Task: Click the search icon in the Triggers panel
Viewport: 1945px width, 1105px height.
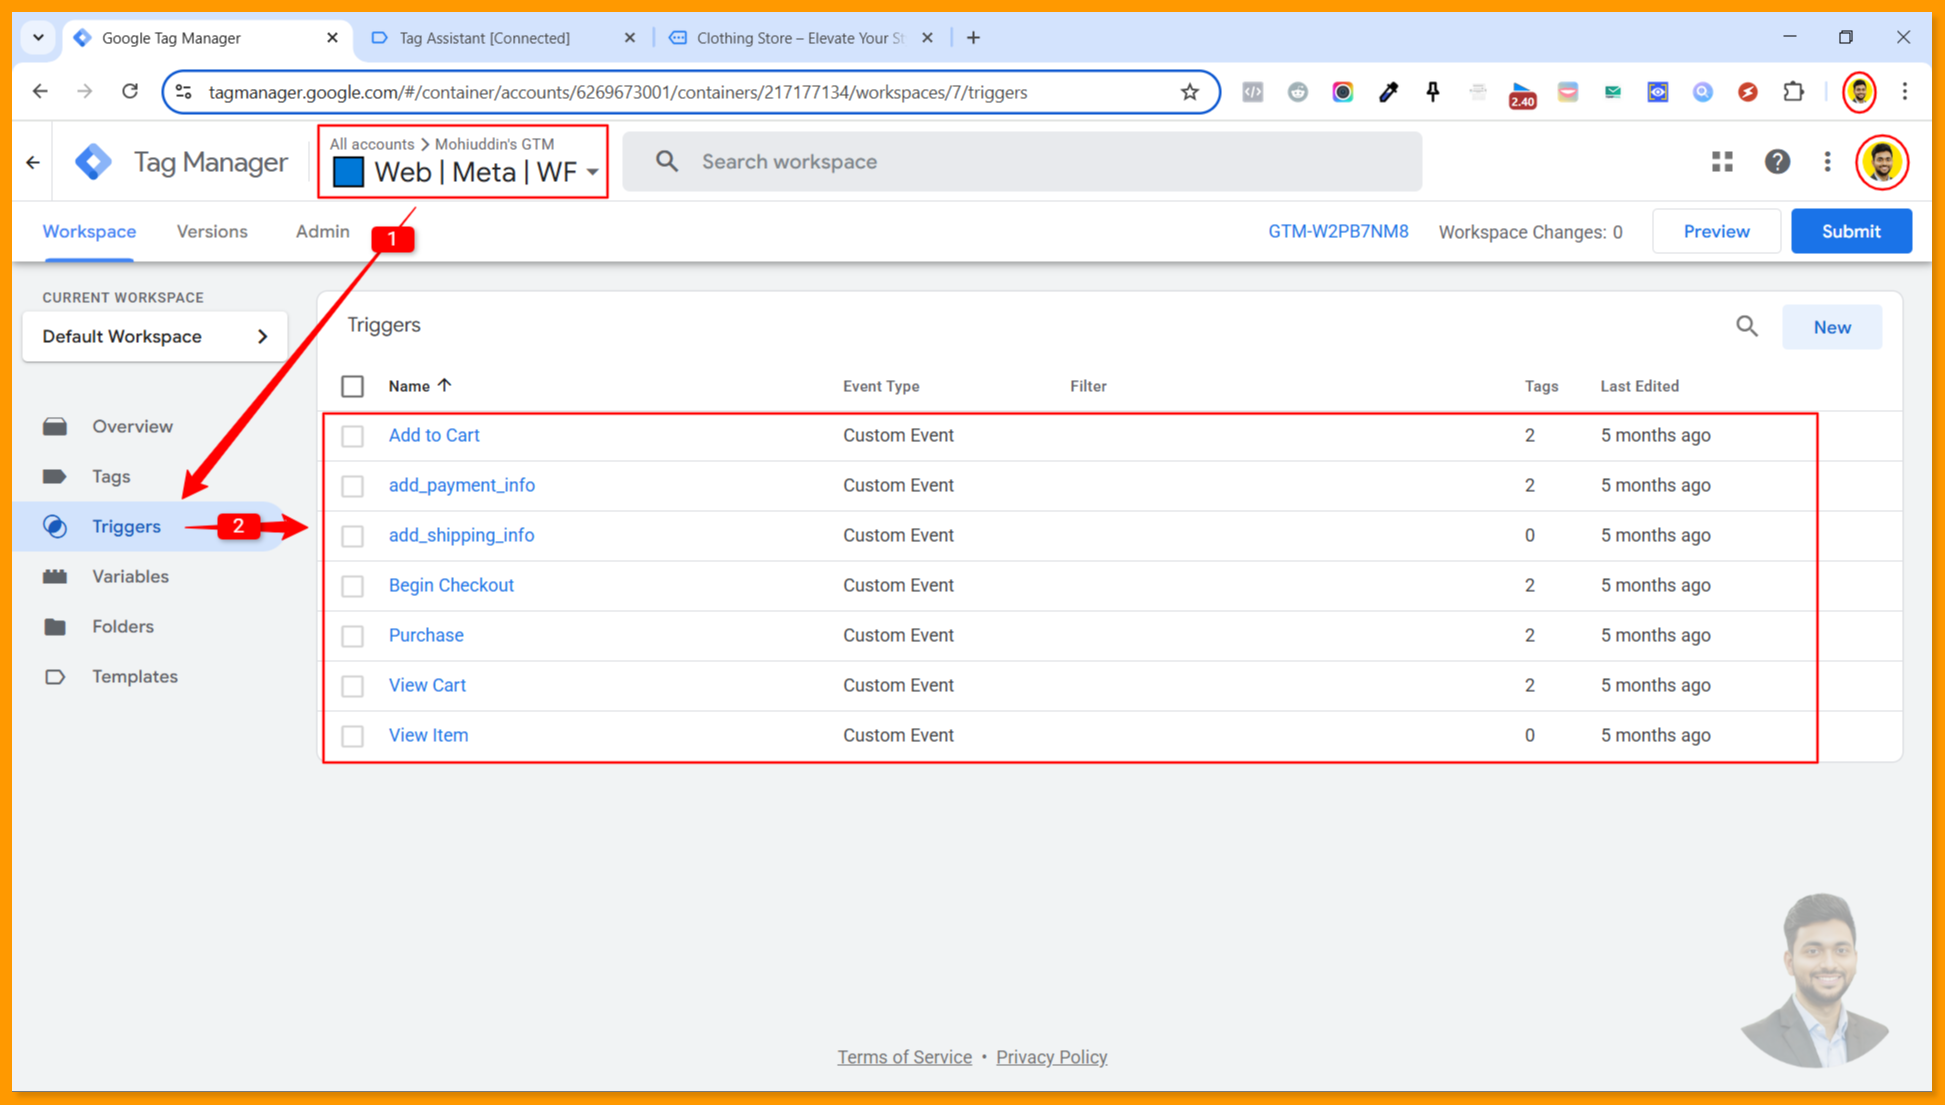Action: (x=1747, y=326)
